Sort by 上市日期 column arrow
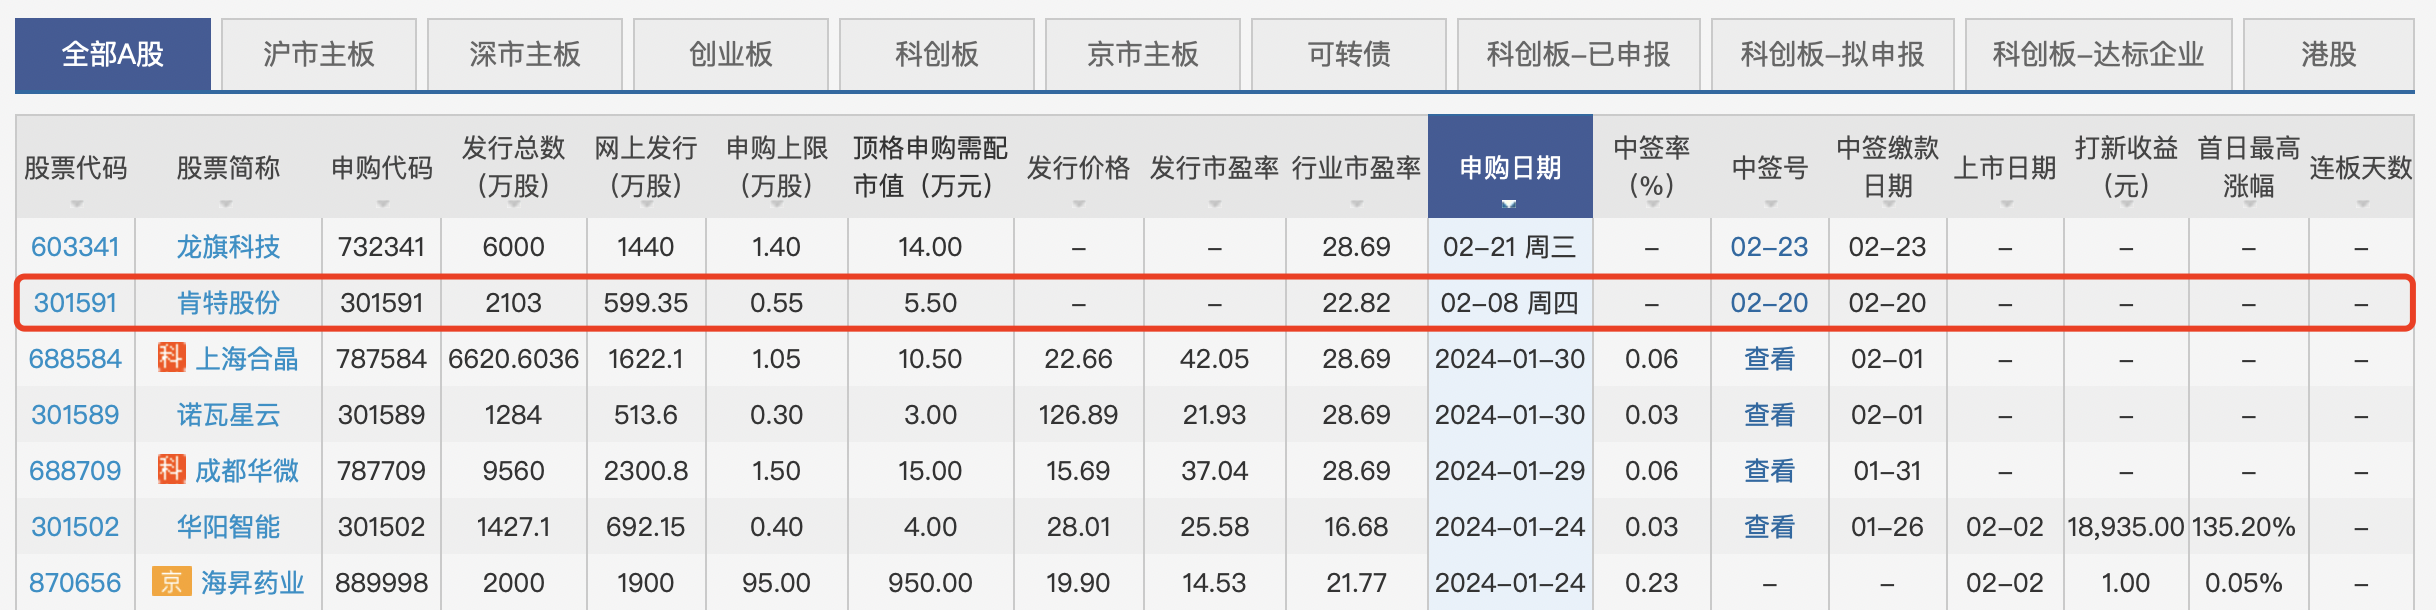The image size is (2436, 610). coord(2006,204)
